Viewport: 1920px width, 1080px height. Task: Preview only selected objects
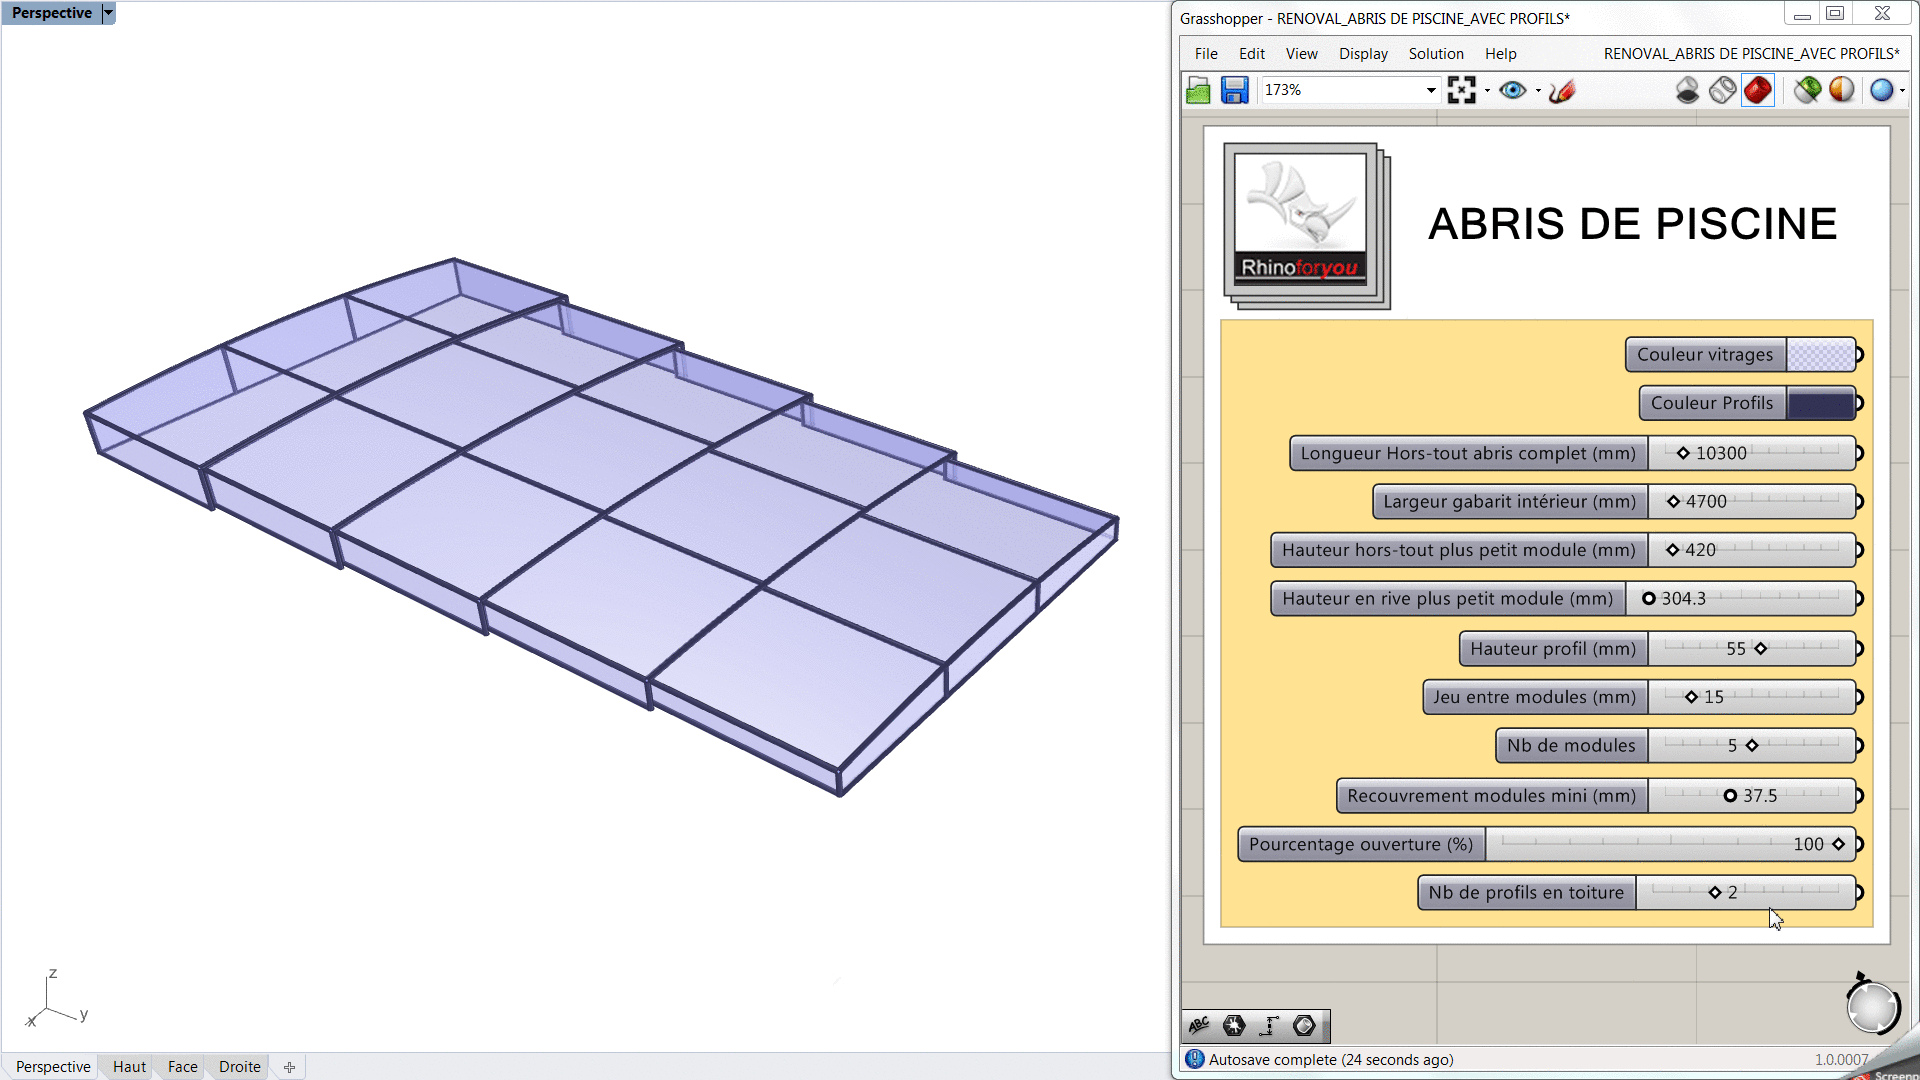click(1806, 90)
